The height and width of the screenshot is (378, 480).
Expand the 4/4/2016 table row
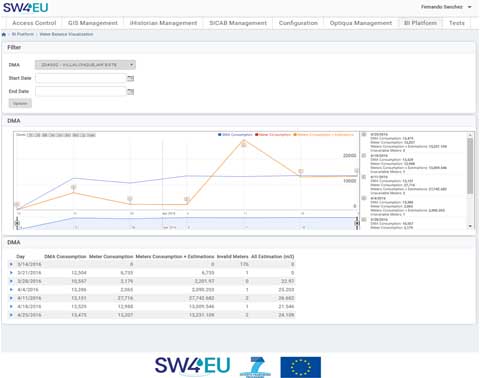(11, 289)
